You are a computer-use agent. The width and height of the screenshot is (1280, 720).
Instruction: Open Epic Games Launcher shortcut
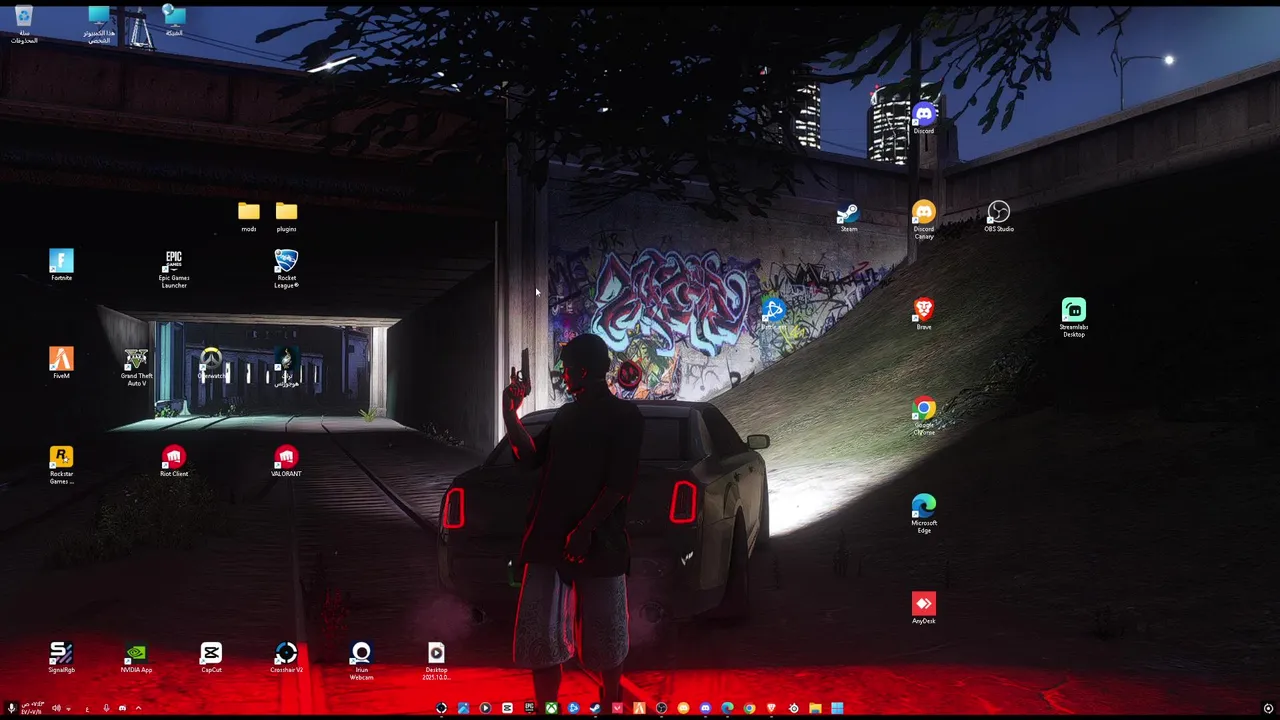tap(174, 269)
